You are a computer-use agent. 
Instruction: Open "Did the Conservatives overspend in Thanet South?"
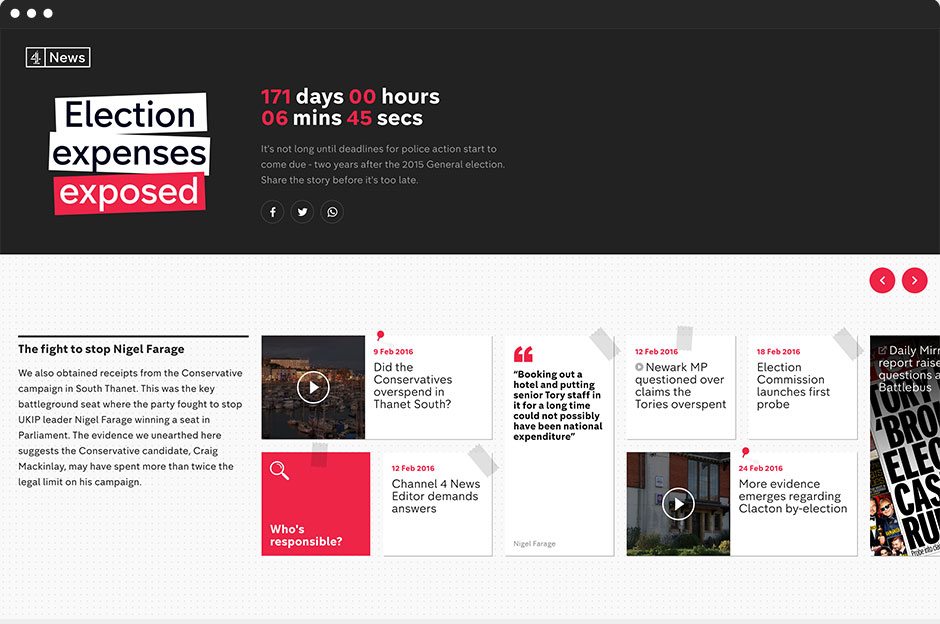[412, 385]
